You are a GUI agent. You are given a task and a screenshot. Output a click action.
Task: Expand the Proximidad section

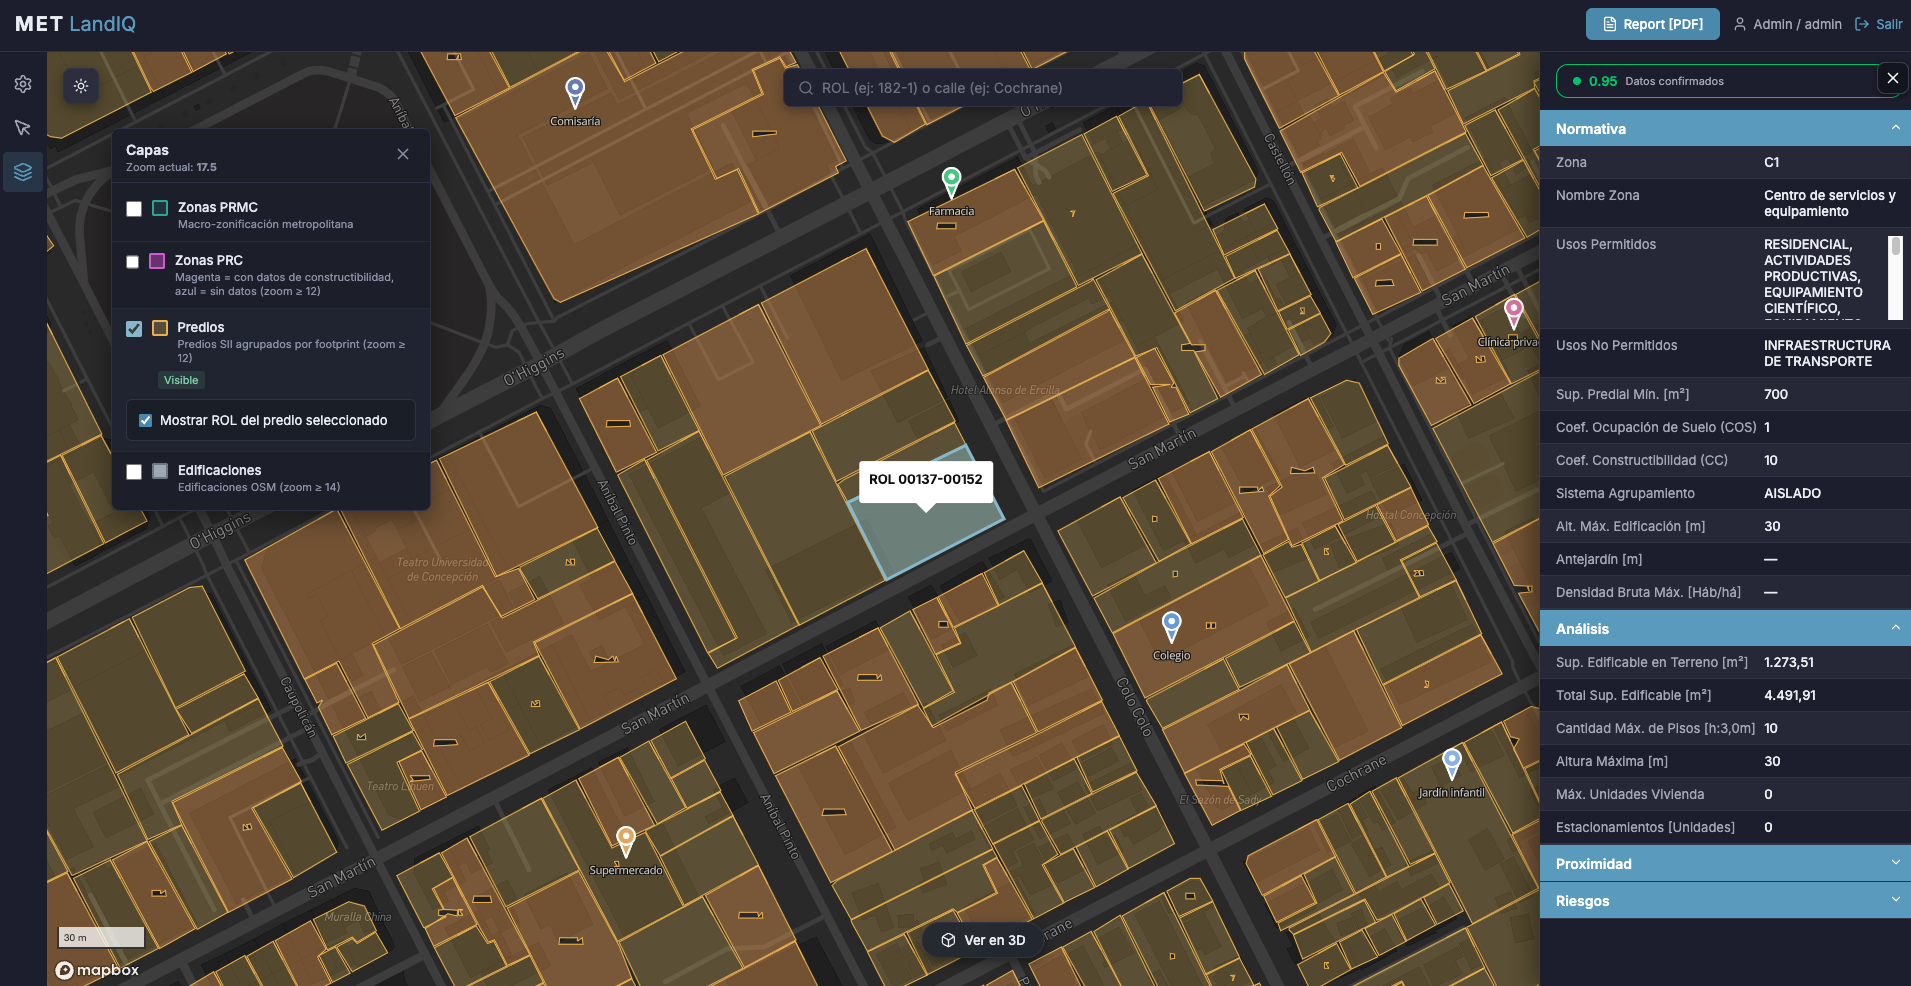pyautogui.click(x=1725, y=864)
